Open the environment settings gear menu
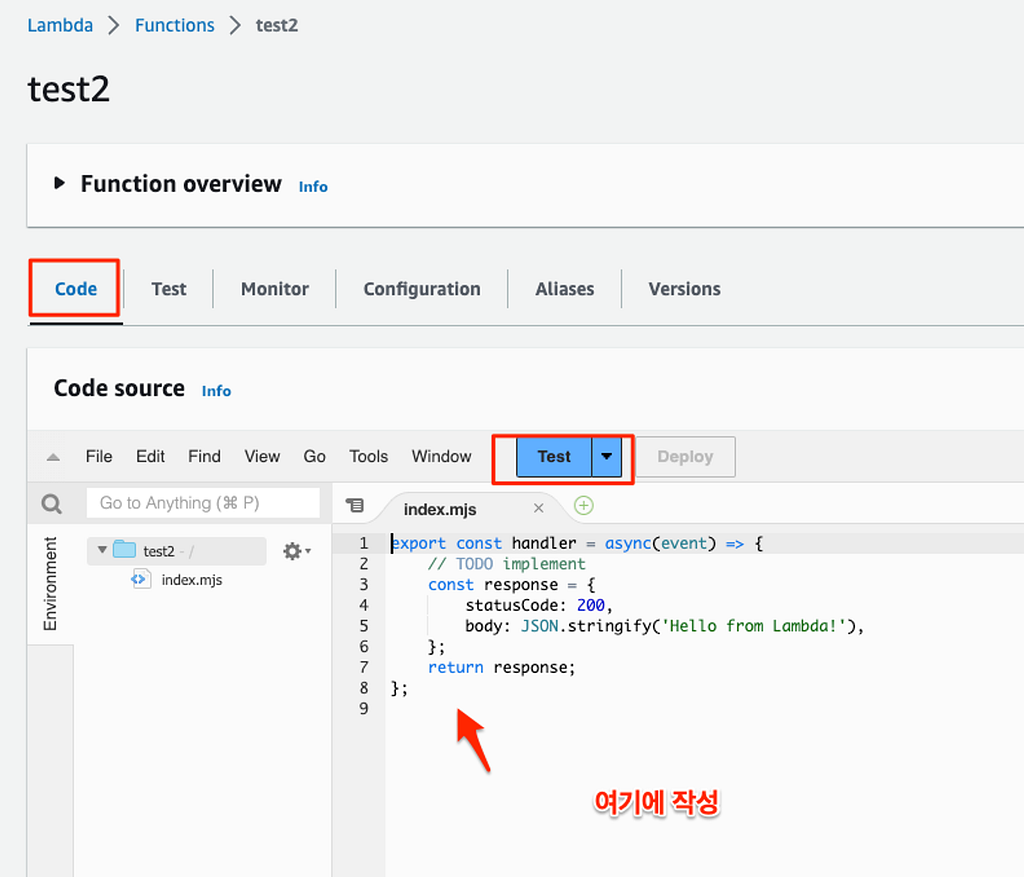The width and height of the screenshot is (1024, 877). click(x=296, y=551)
